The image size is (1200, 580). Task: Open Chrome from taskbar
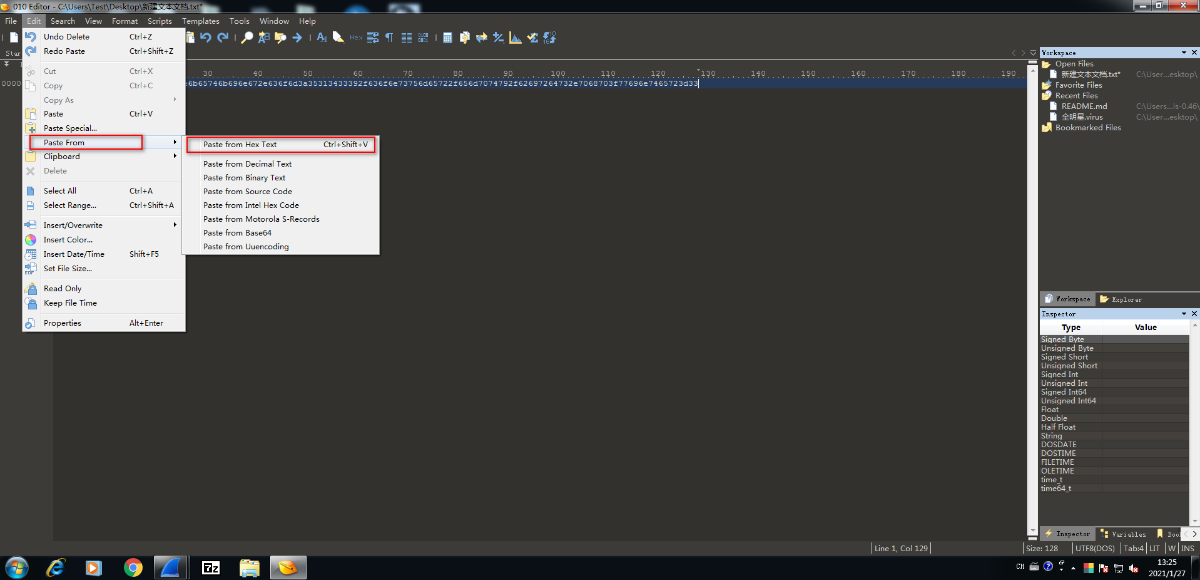[133, 567]
